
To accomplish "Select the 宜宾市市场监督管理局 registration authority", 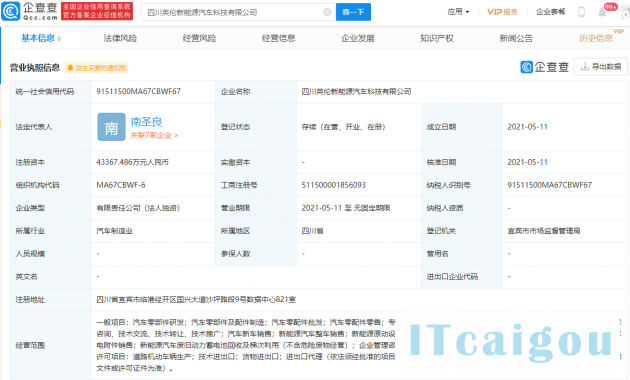I will click(x=544, y=231).
